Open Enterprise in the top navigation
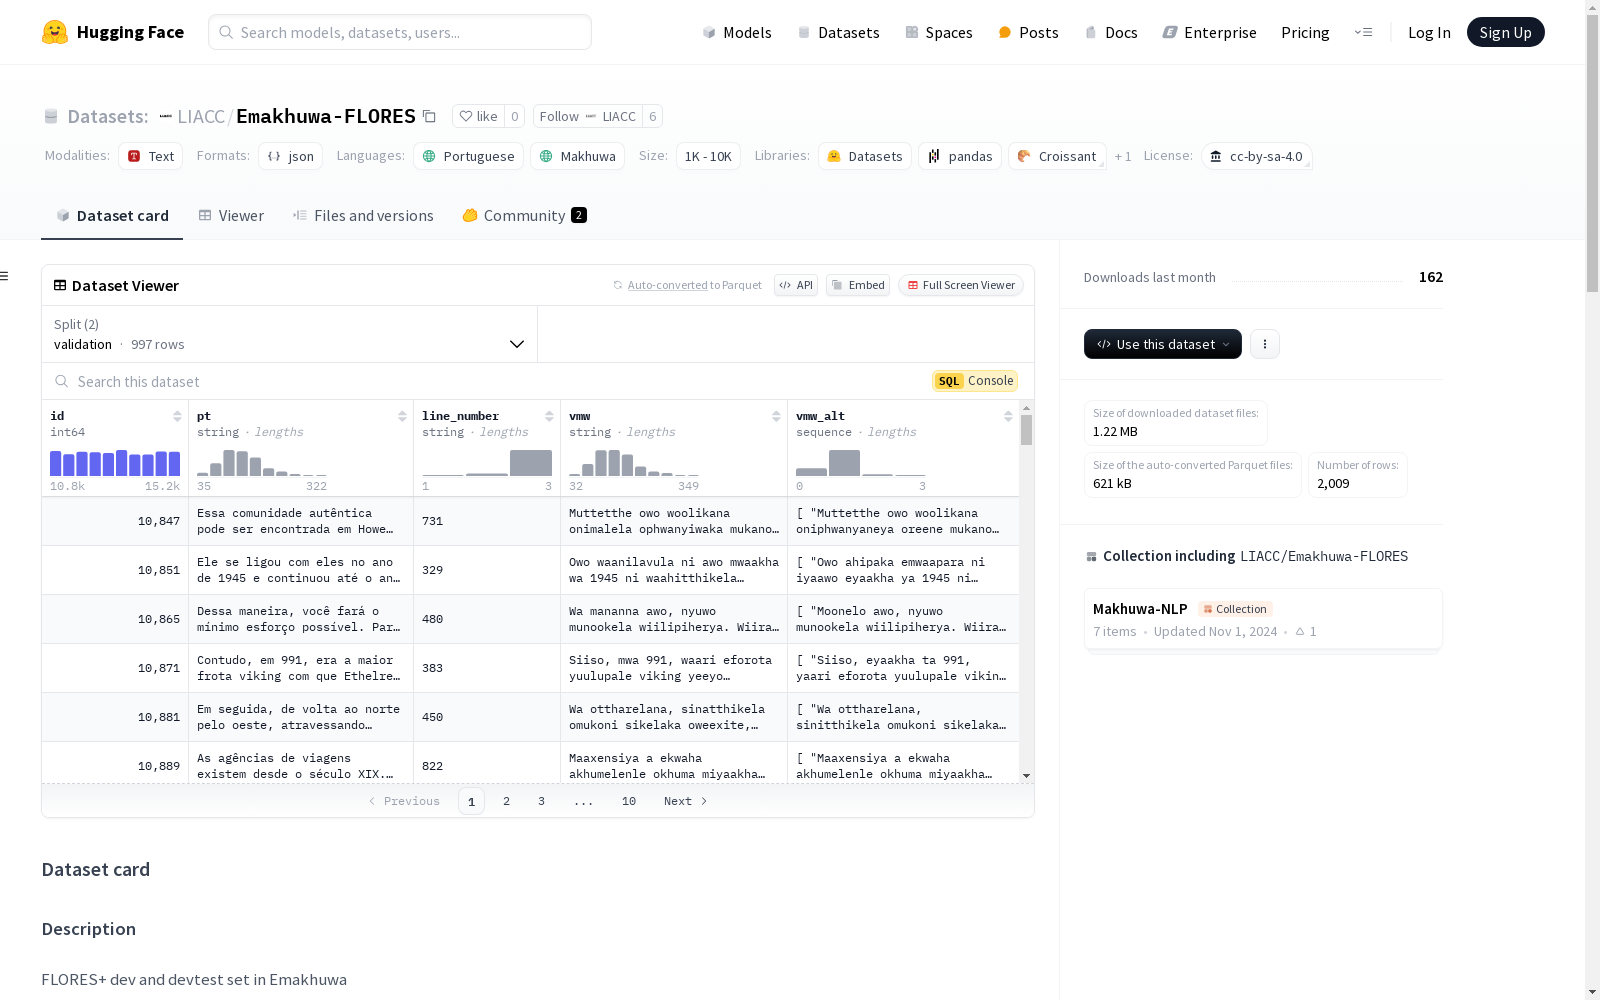This screenshot has width=1600, height=1000. click(x=1210, y=32)
